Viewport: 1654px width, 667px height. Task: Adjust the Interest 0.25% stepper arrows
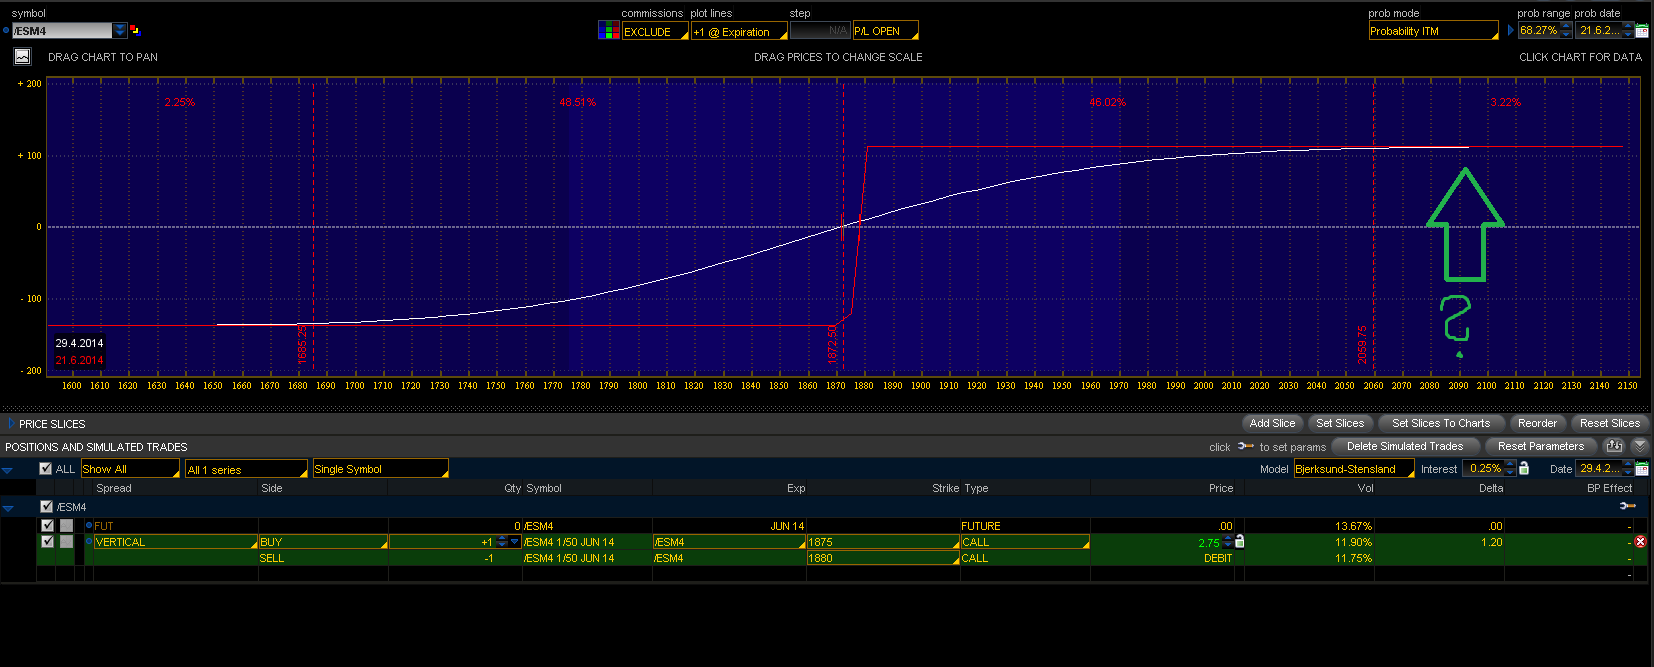tap(1510, 468)
